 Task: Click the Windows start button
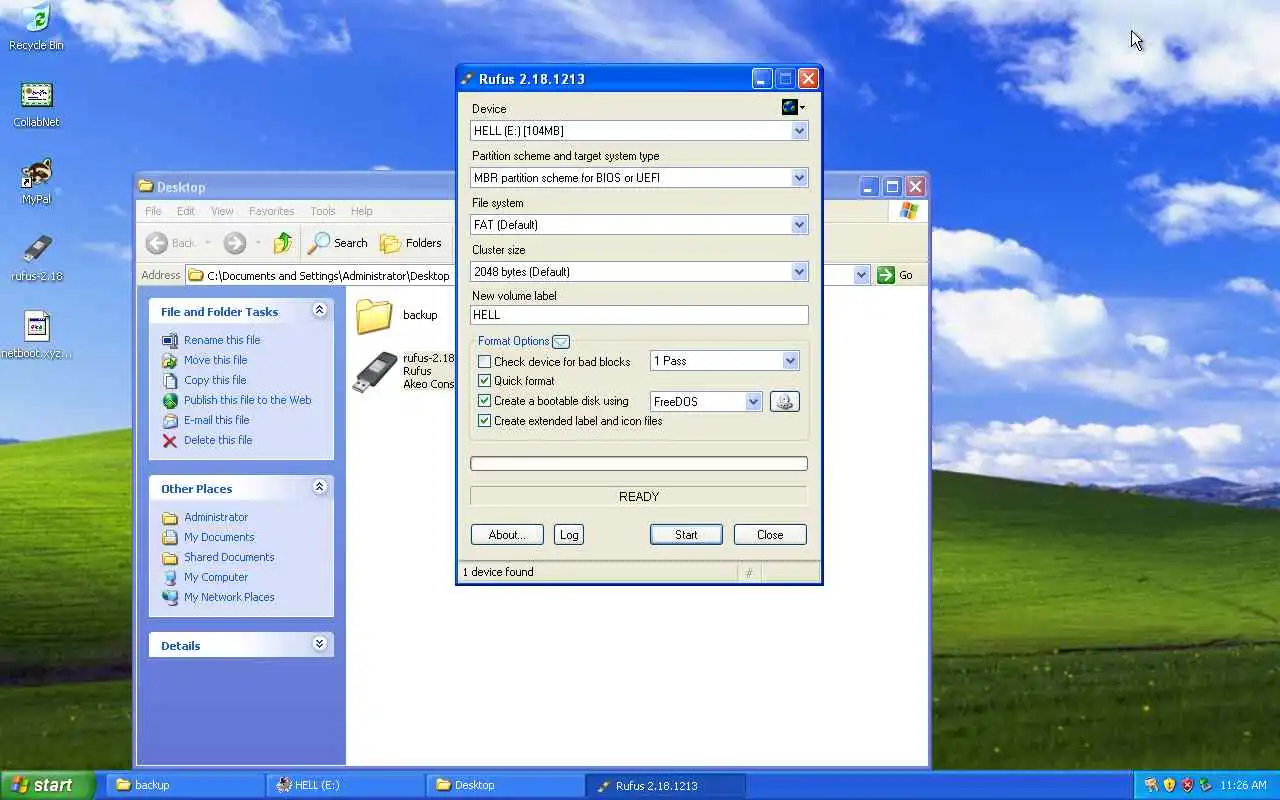[x=48, y=785]
